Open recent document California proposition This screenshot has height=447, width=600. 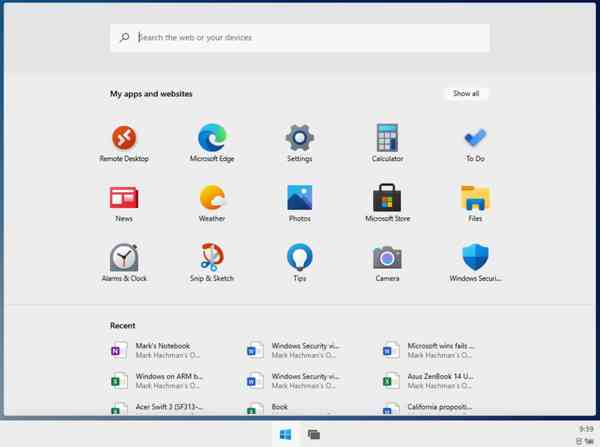(x=429, y=408)
